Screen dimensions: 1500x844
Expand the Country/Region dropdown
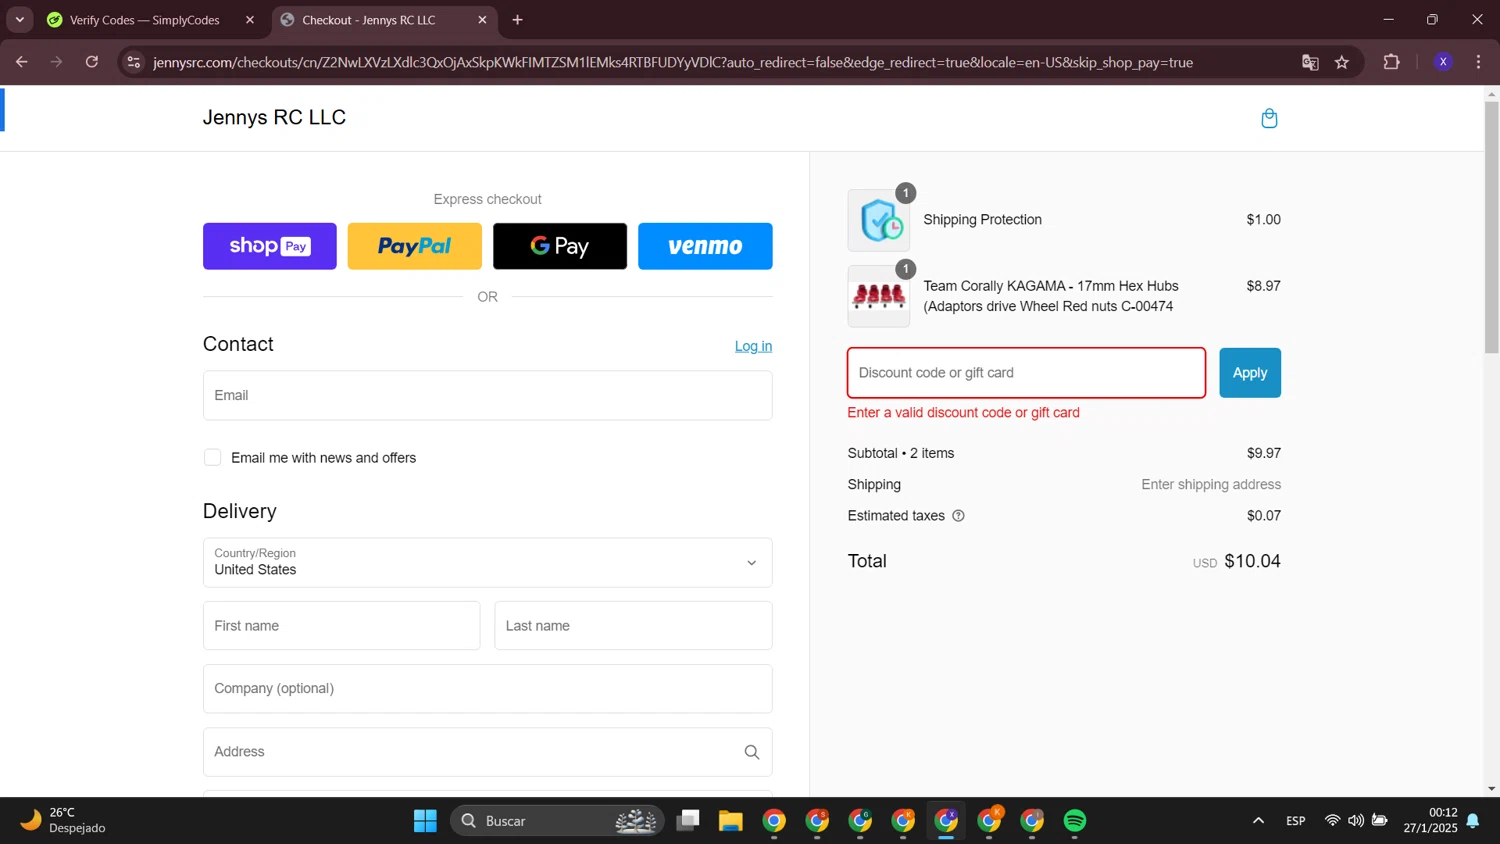coord(487,563)
